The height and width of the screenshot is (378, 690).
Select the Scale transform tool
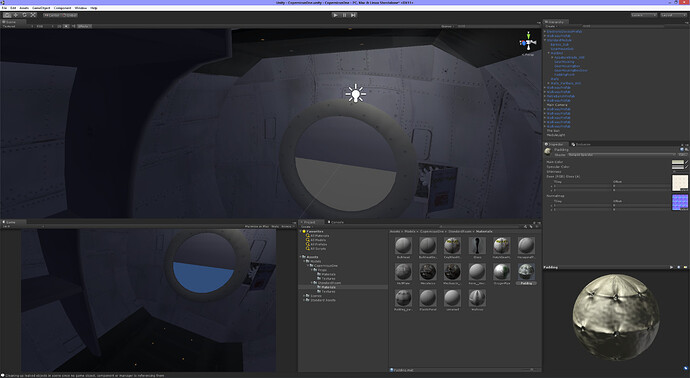[x=33, y=15]
